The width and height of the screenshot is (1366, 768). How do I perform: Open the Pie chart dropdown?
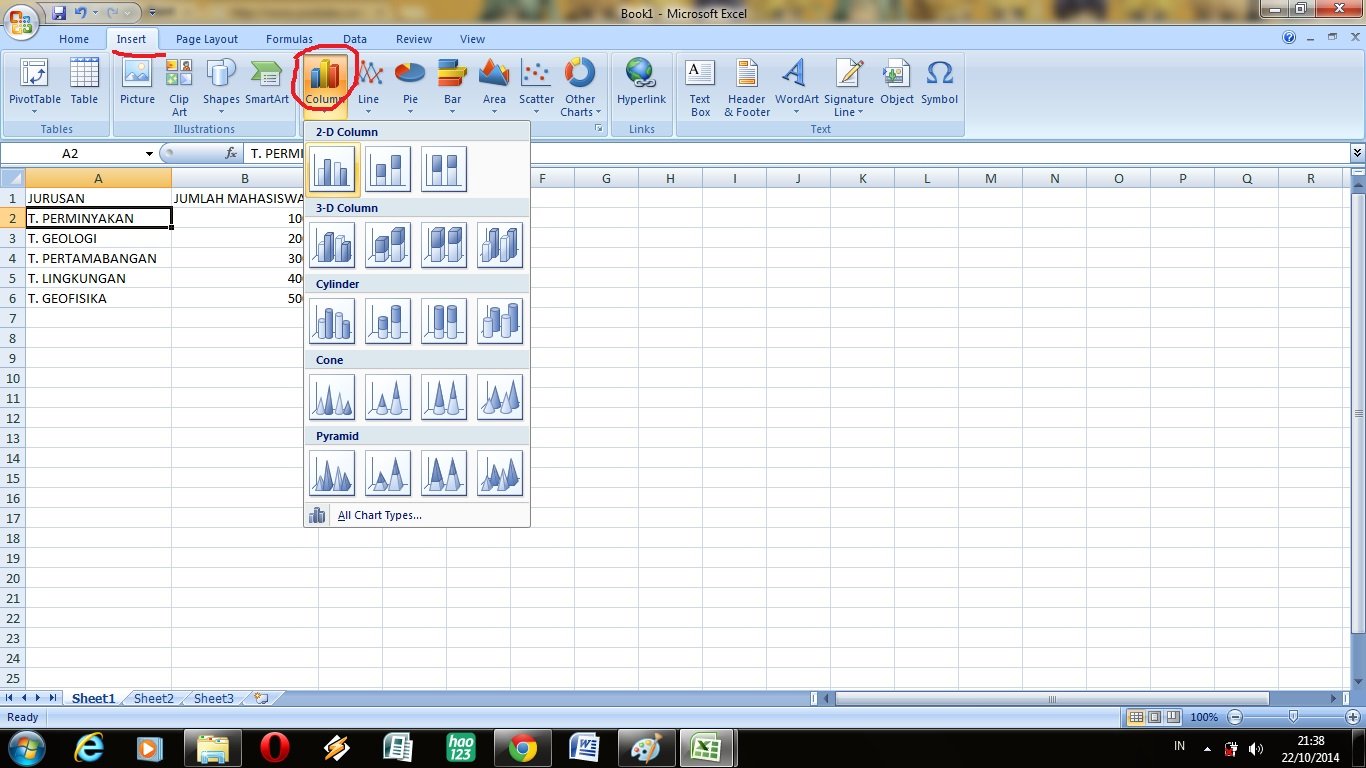tap(410, 87)
